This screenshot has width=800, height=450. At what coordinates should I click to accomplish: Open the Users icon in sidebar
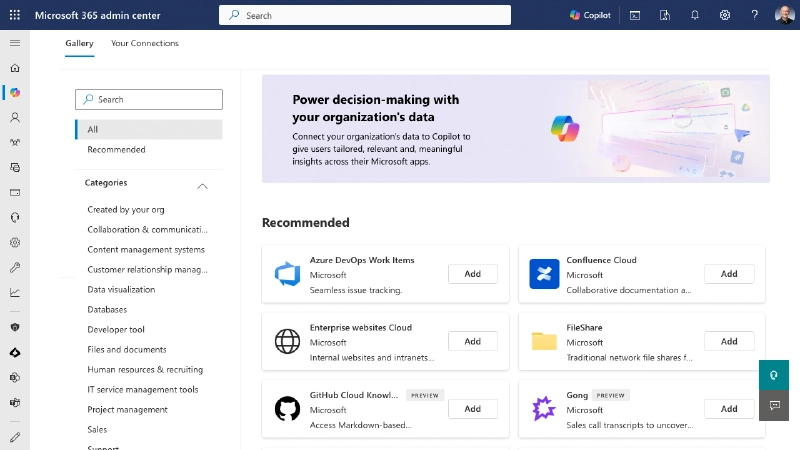15,117
